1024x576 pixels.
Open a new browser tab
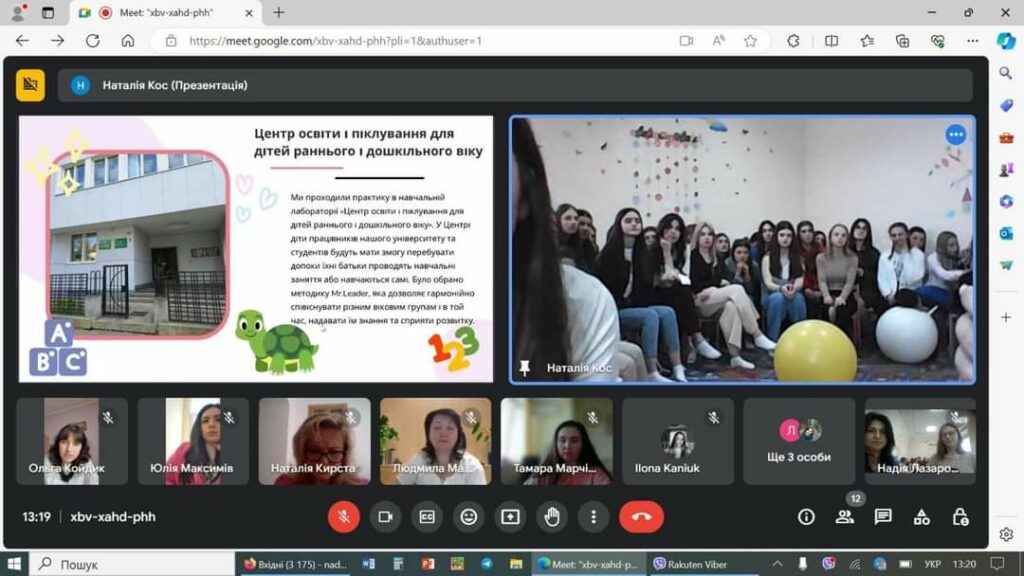click(x=279, y=12)
